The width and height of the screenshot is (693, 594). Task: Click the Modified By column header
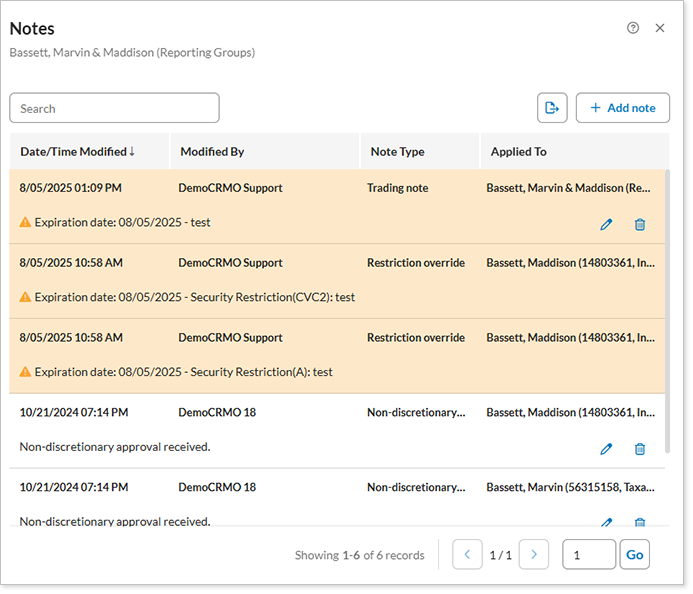click(212, 152)
